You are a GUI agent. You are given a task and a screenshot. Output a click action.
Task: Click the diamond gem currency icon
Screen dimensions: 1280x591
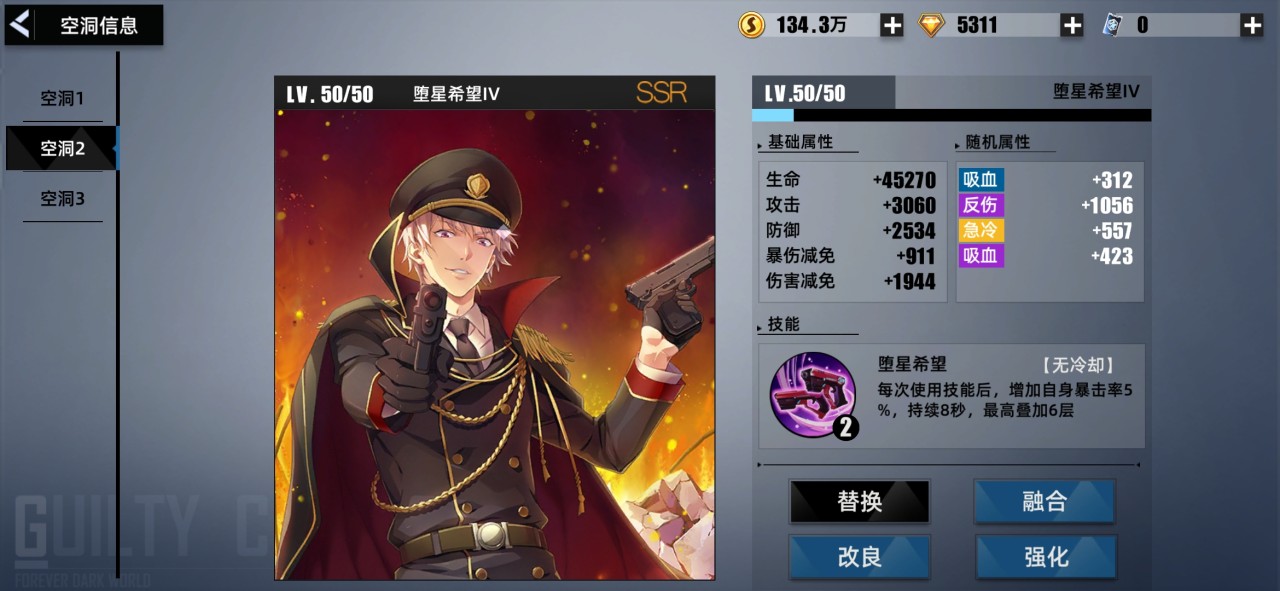[x=932, y=26]
